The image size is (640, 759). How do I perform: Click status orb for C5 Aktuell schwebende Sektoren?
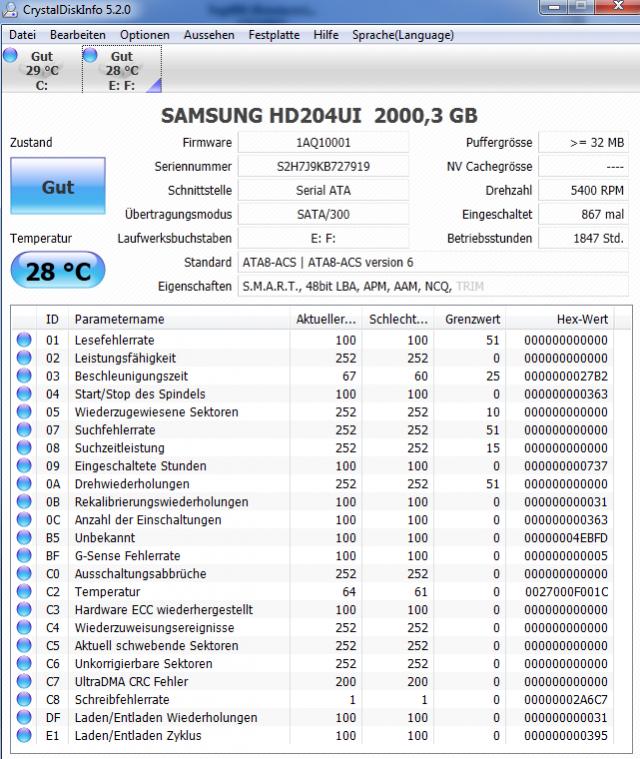point(24,645)
